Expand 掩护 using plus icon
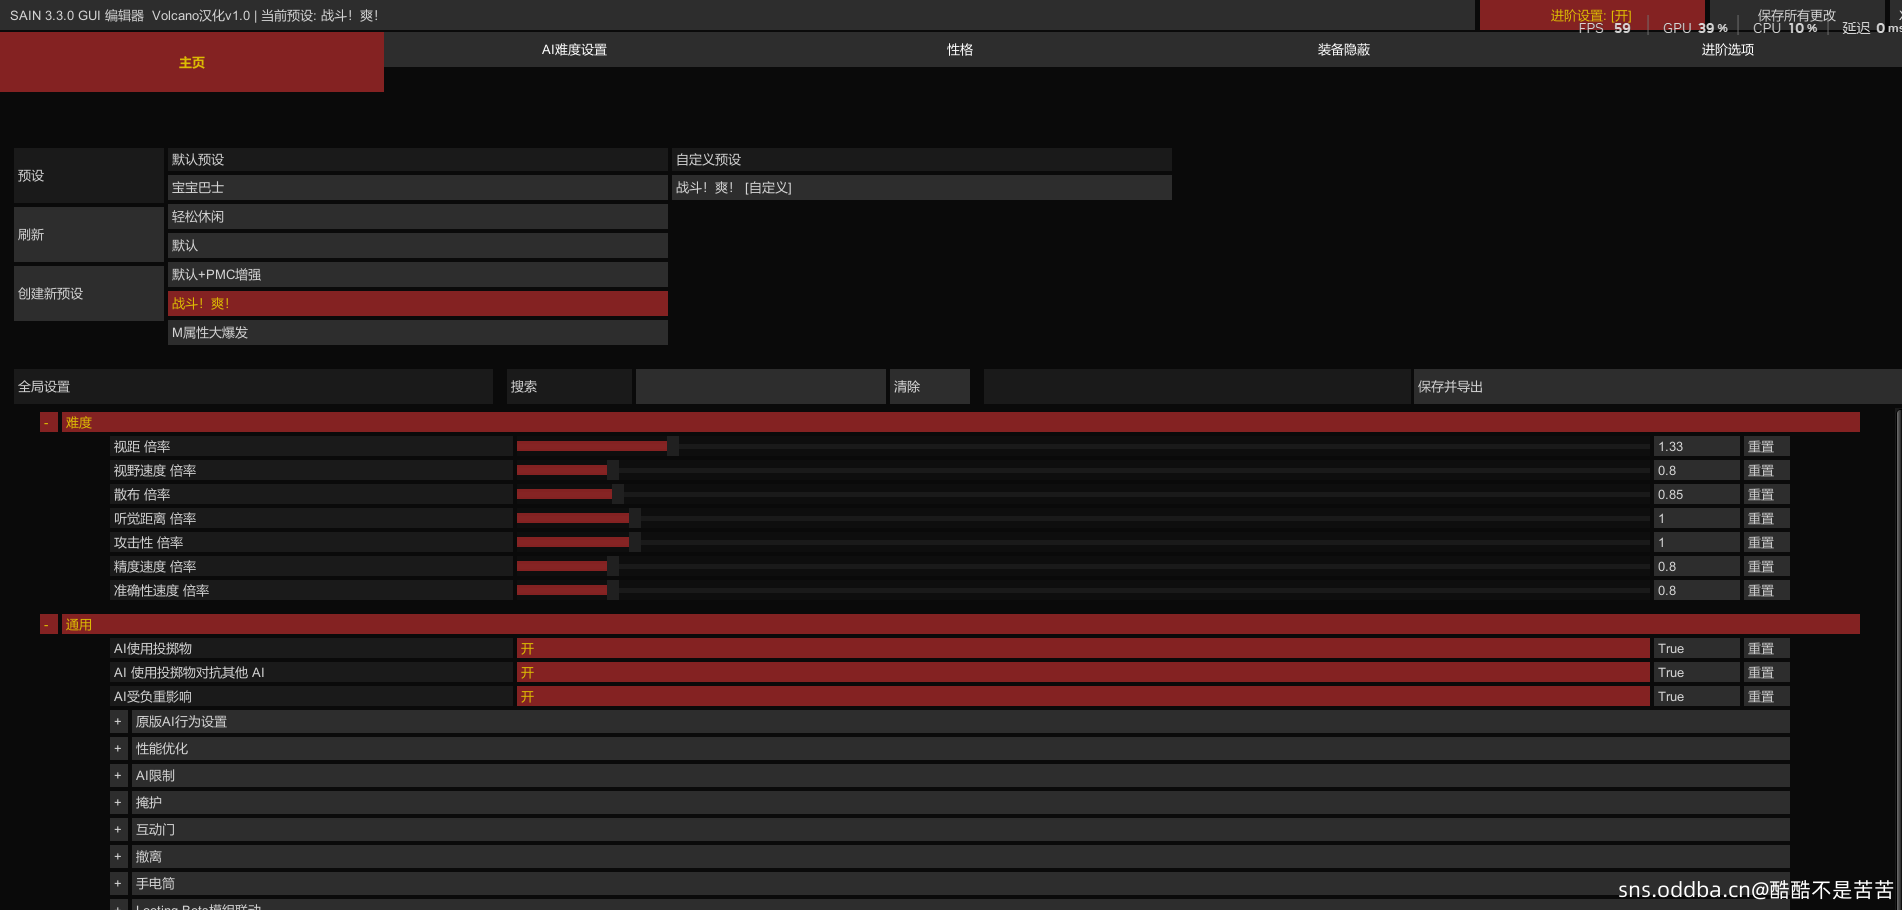The height and width of the screenshot is (910, 1902). 118,803
